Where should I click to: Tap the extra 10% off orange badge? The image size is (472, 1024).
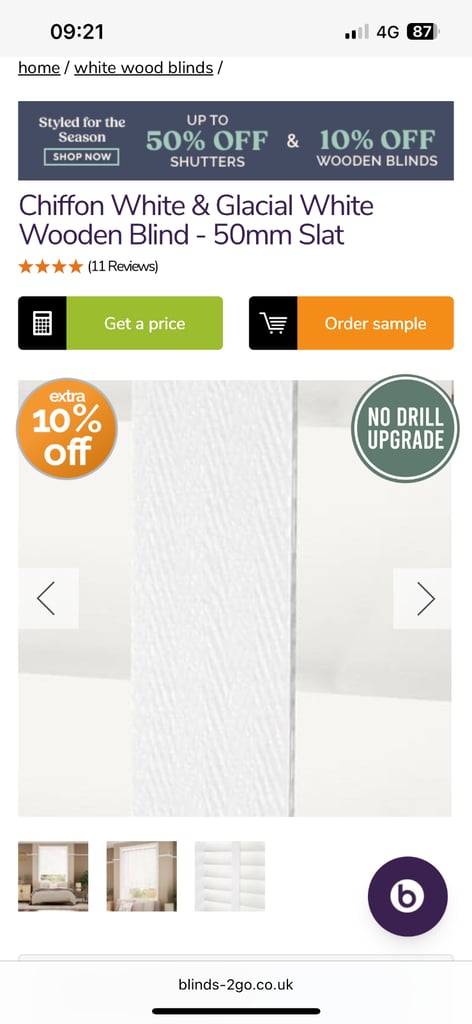(x=67, y=429)
